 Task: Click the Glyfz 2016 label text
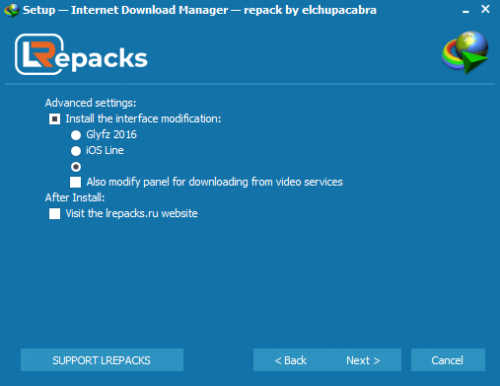(111, 135)
